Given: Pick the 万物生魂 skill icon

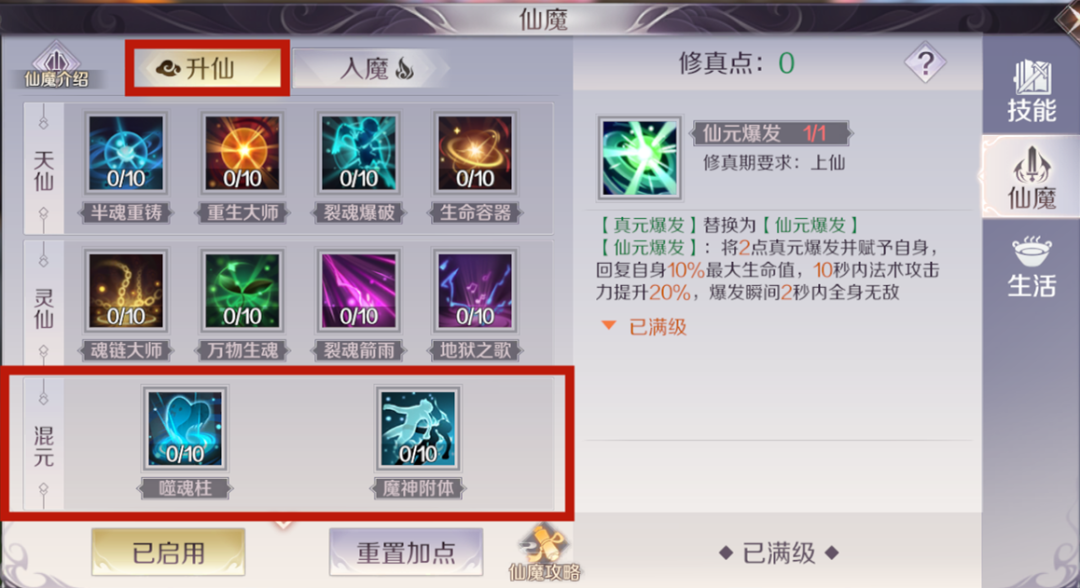Looking at the screenshot, I should point(242,291).
